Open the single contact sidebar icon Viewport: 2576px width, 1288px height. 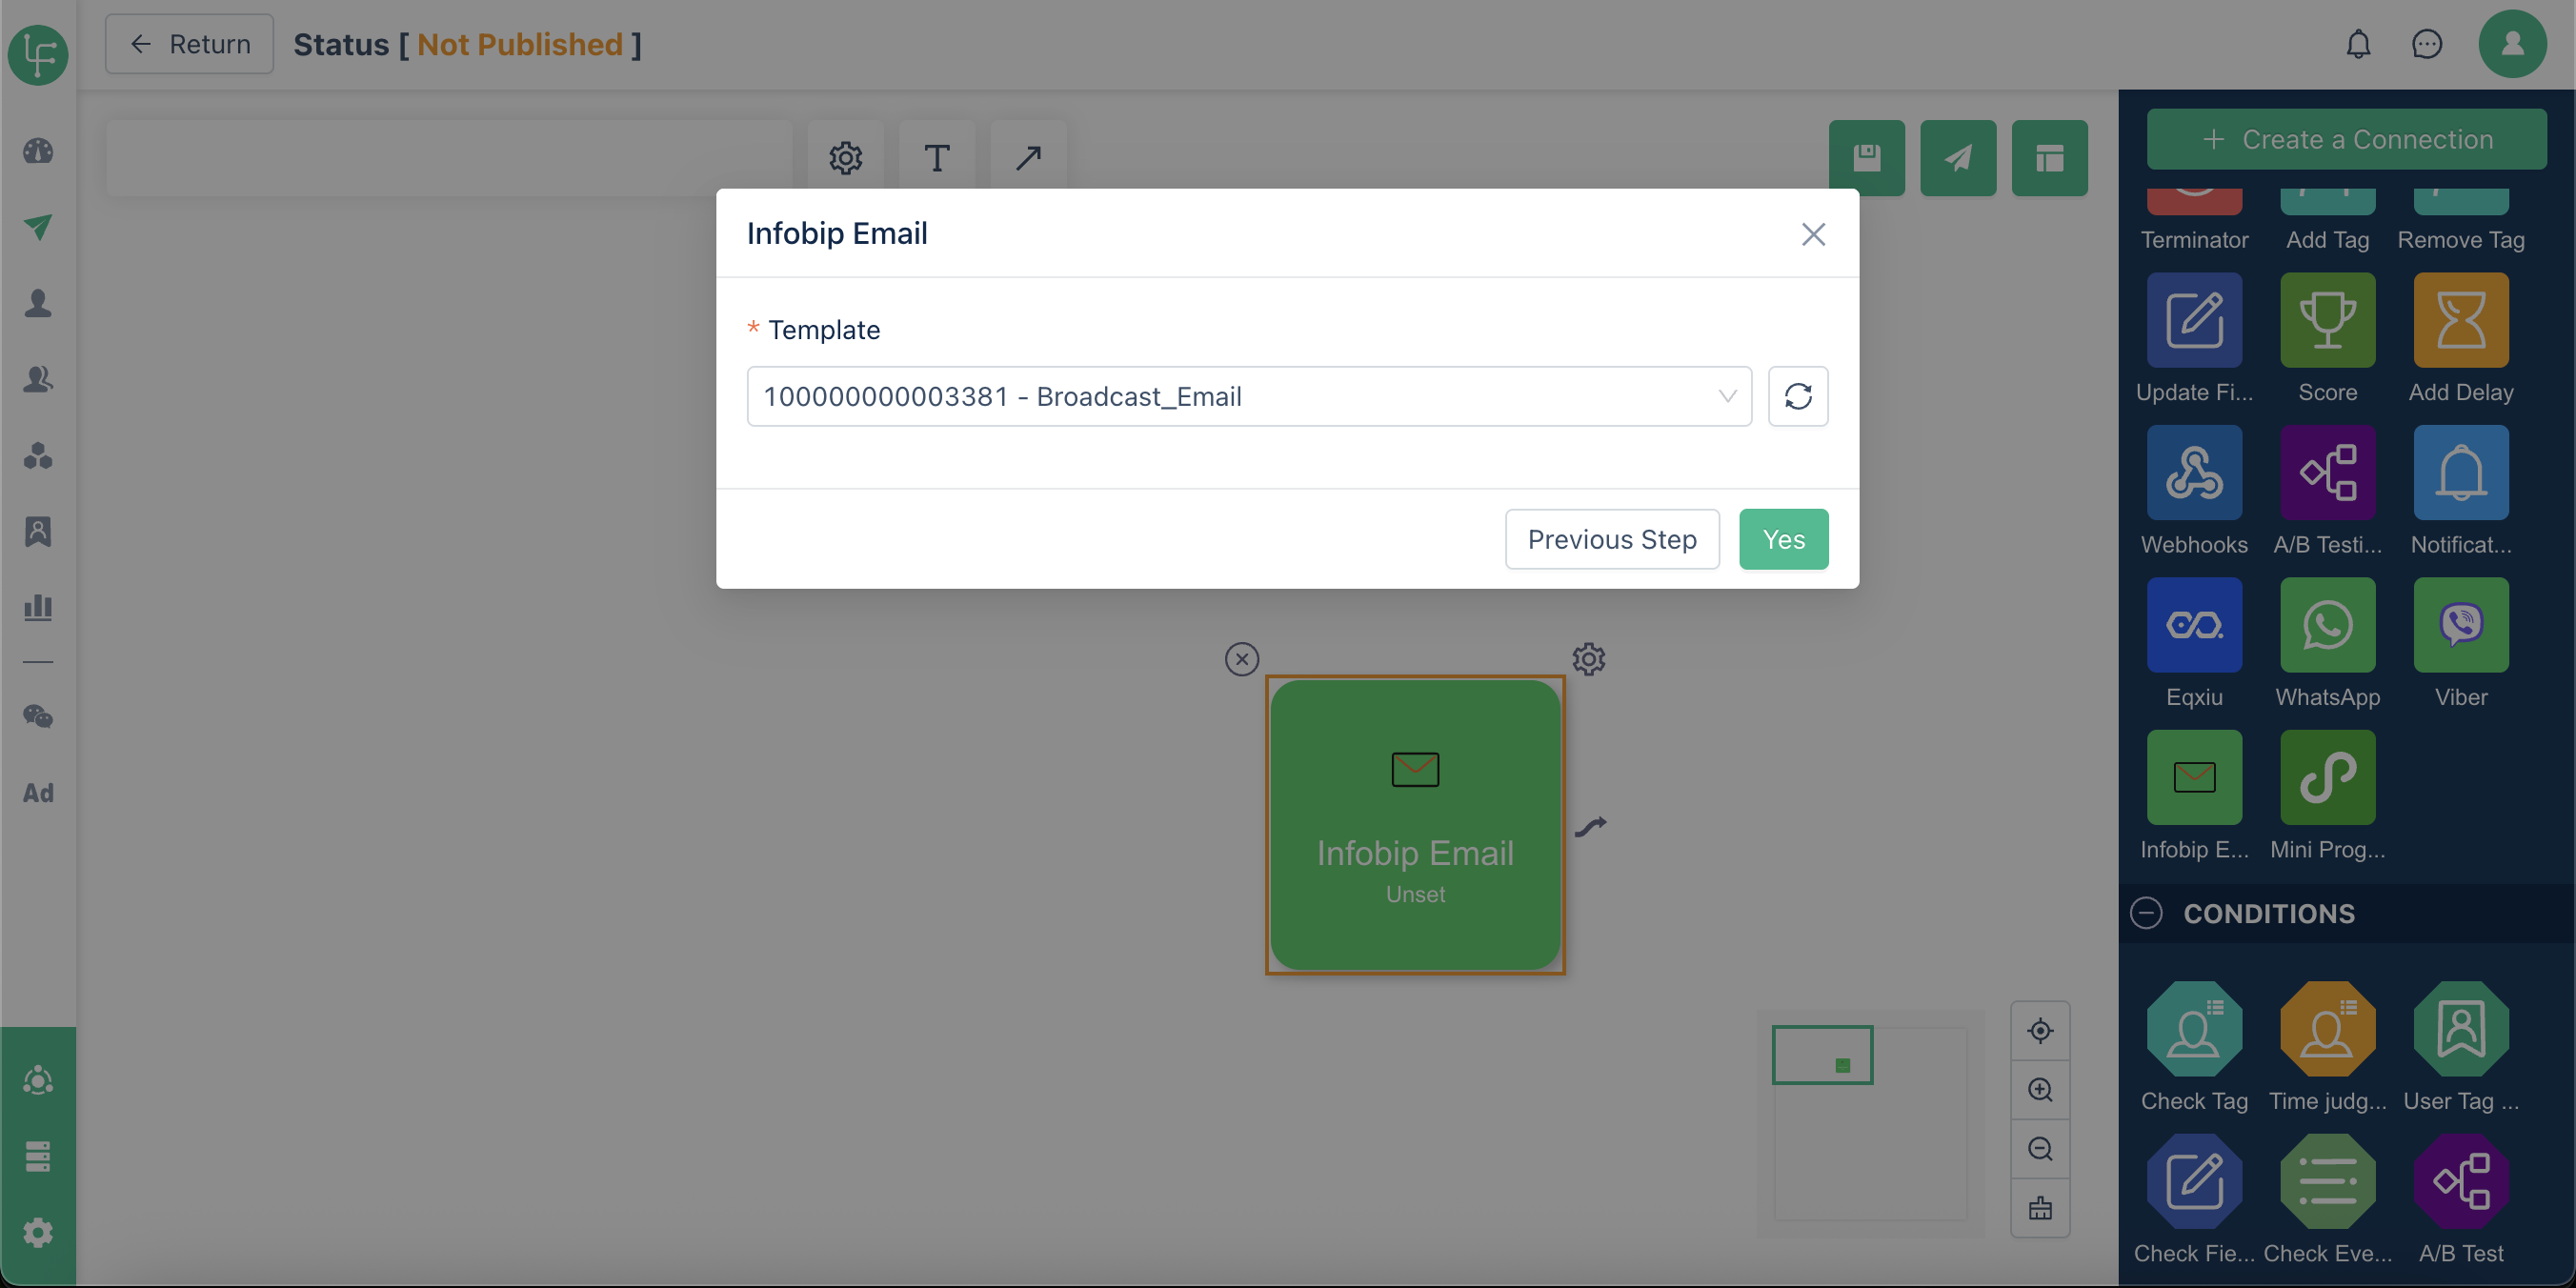tap(38, 303)
